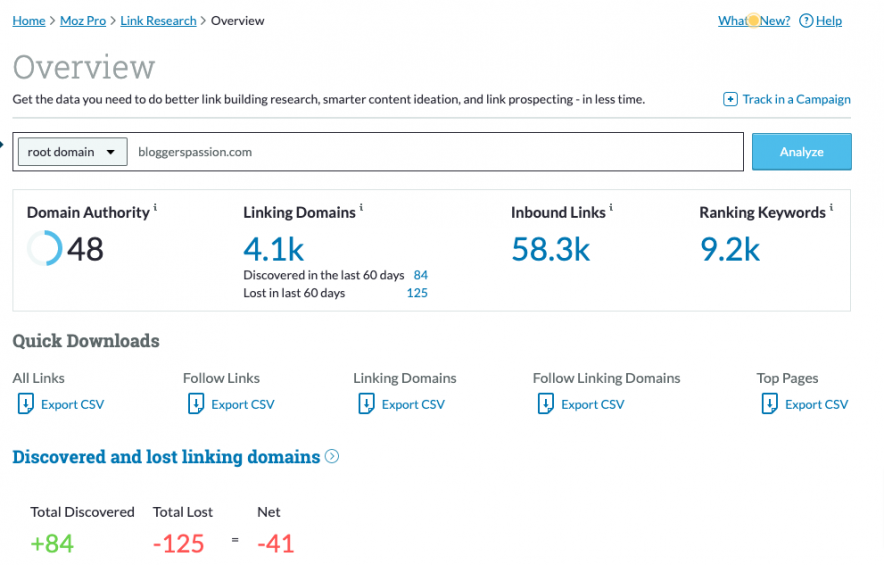This screenshot has width=884, height=565.
Task: Click the 125 lost domains number link
Action: (x=417, y=293)
